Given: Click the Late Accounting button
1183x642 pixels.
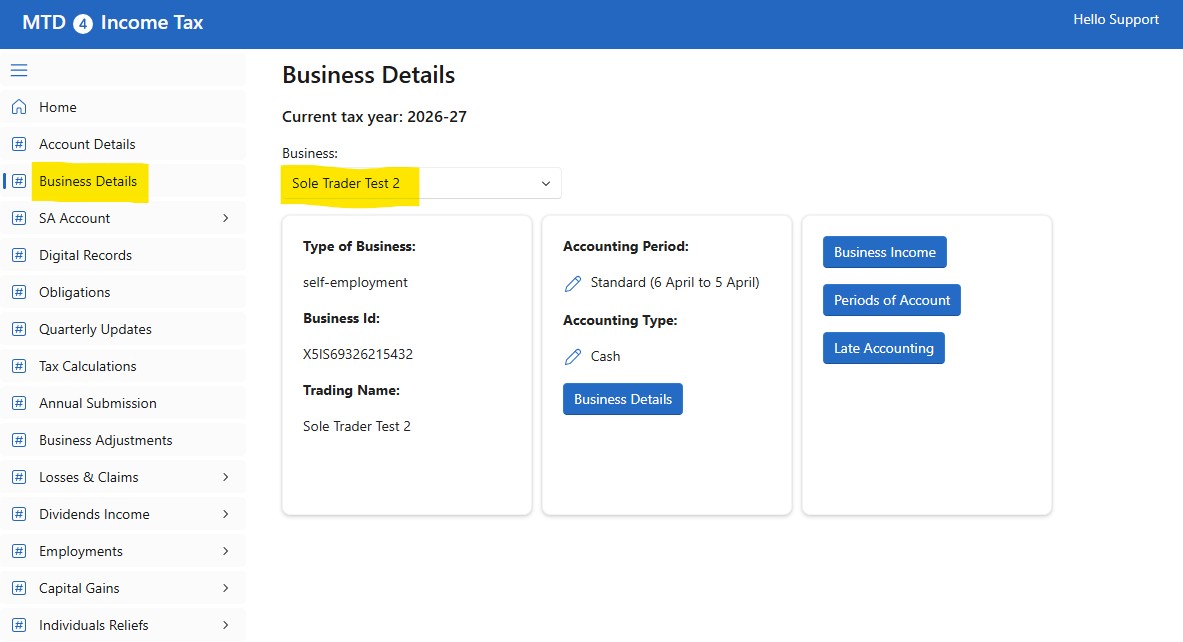Looking at the screenshot, I should (883, 348).
